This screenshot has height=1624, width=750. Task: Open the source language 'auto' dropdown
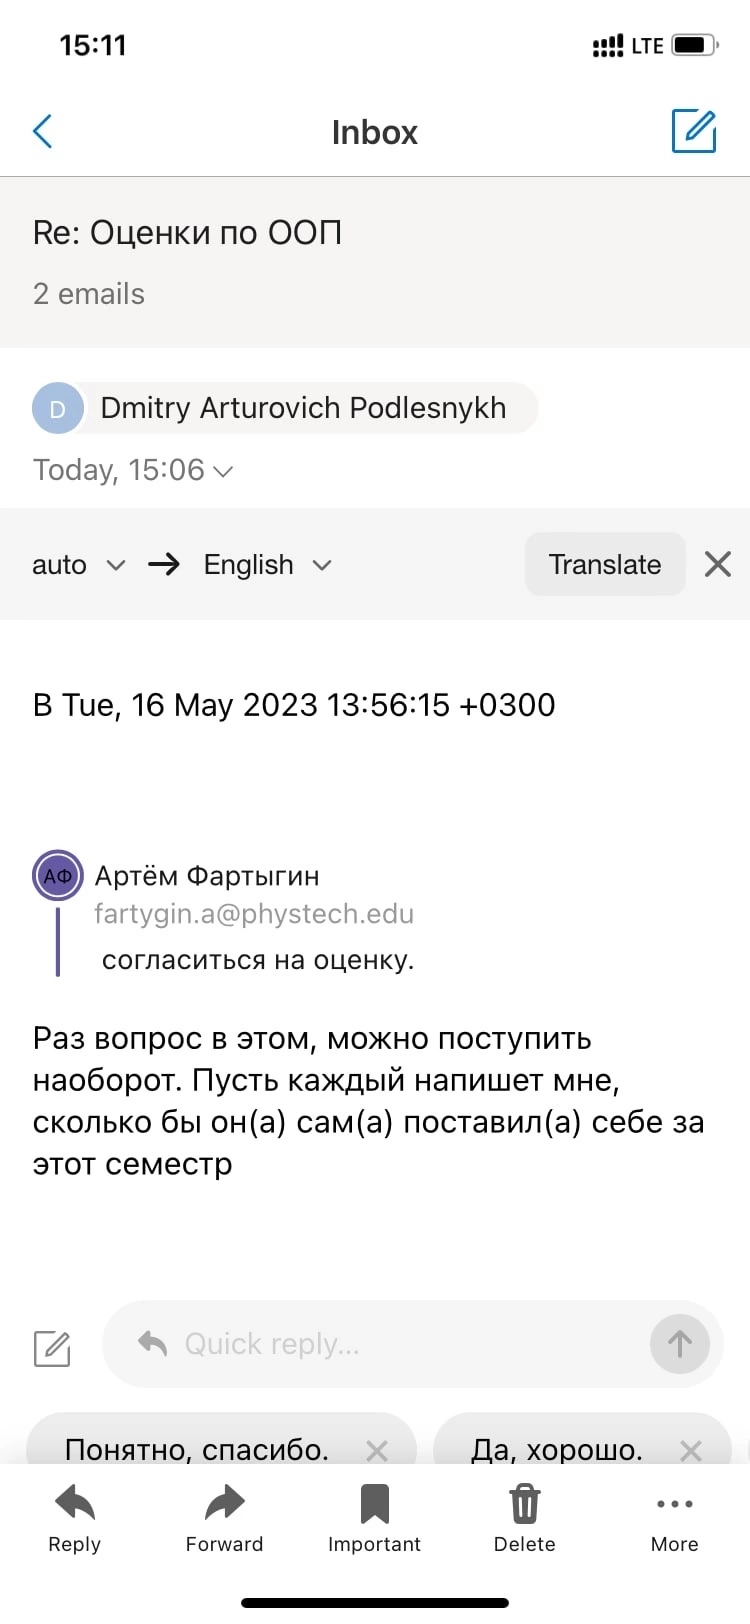79,565
